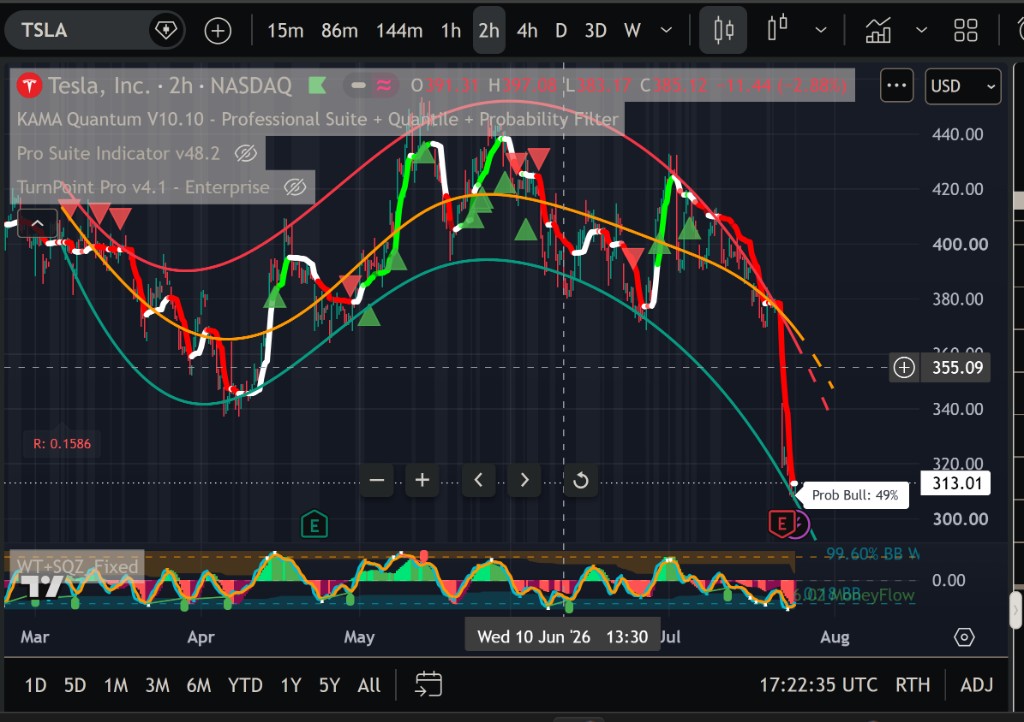The width and height of the screenshot is (1024, 722).
Task: Click the plus button beside 355.09 price
Action: tap(904, 368)
